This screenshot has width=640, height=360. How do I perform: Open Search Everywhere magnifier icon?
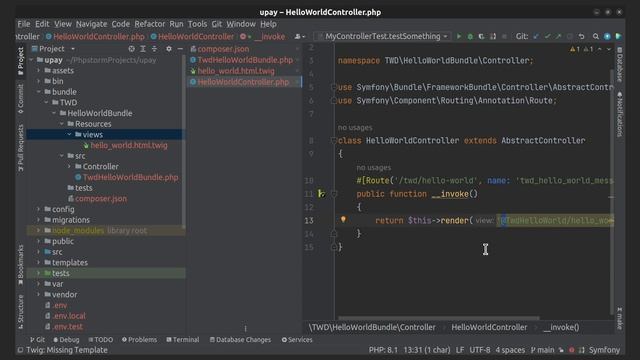(596, 36)
